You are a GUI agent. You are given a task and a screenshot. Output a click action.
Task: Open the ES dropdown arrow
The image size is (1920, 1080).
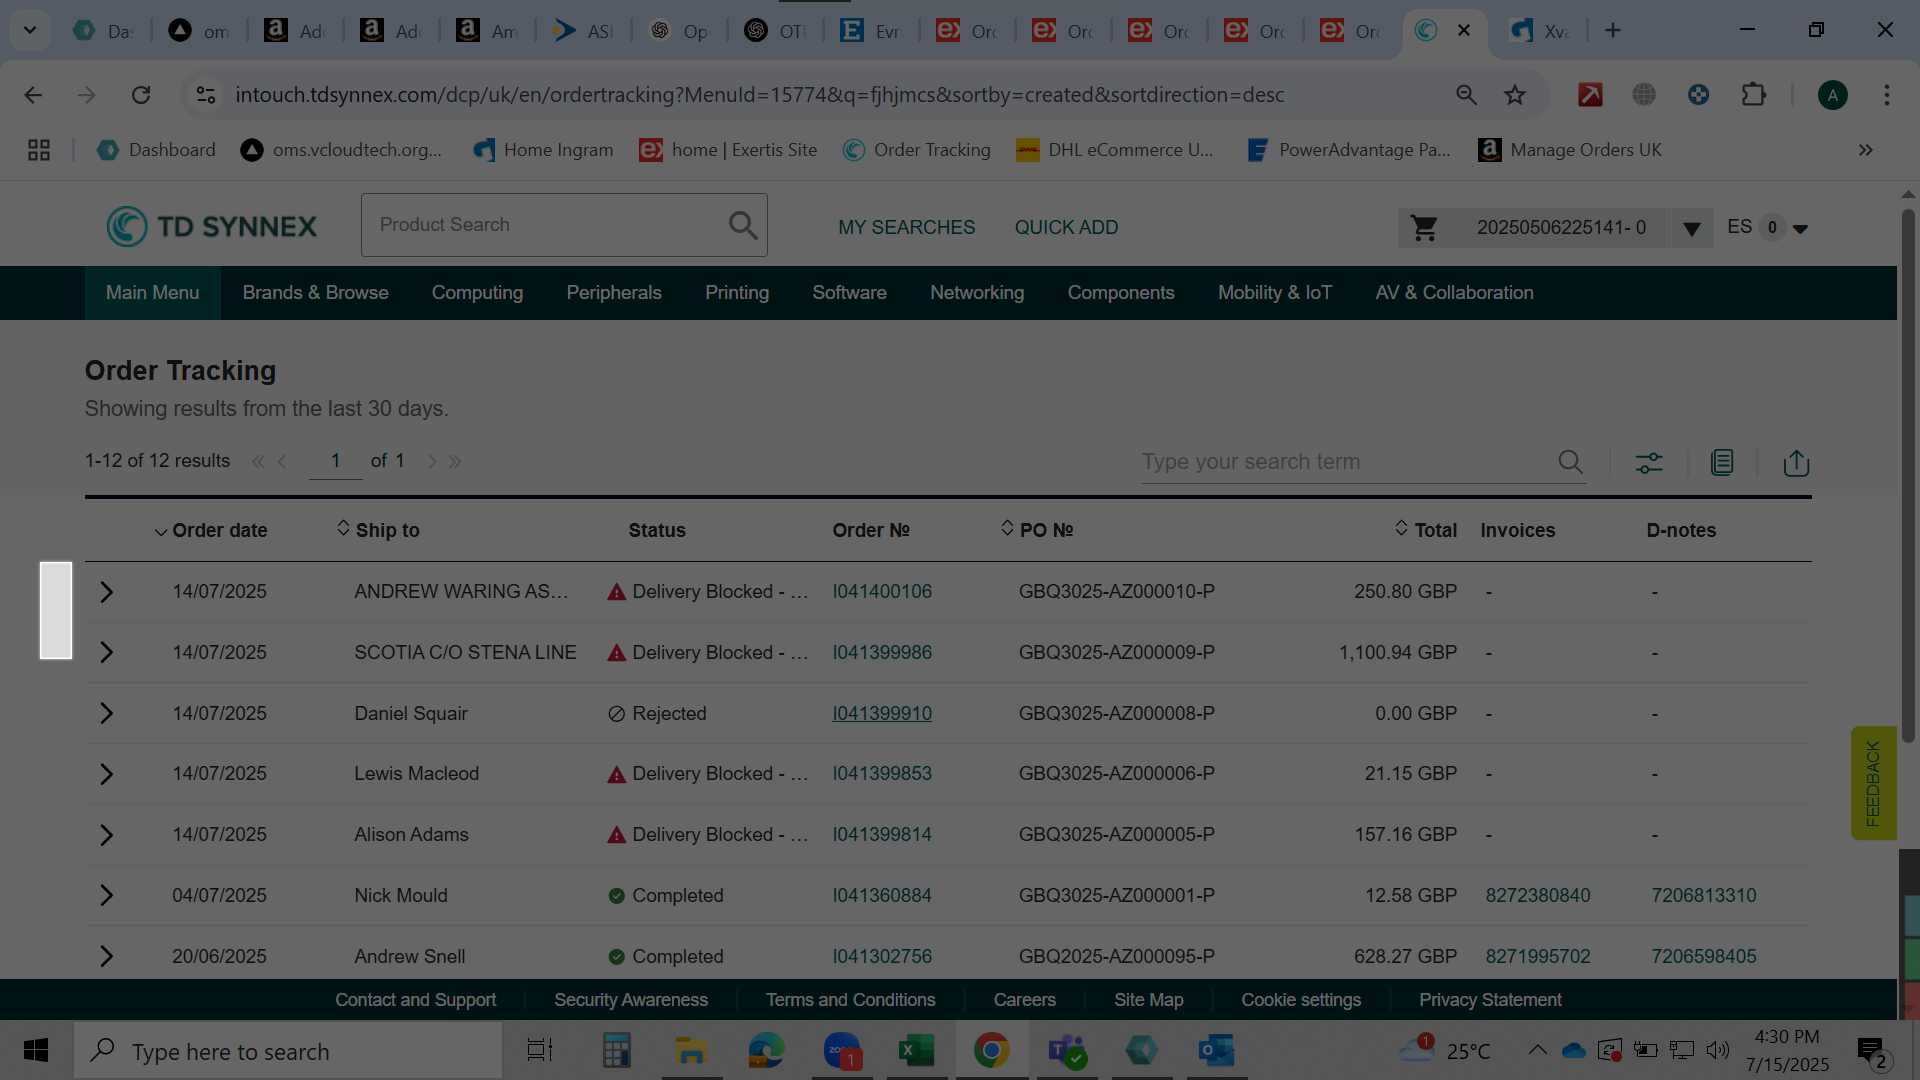click(1800, 229)
